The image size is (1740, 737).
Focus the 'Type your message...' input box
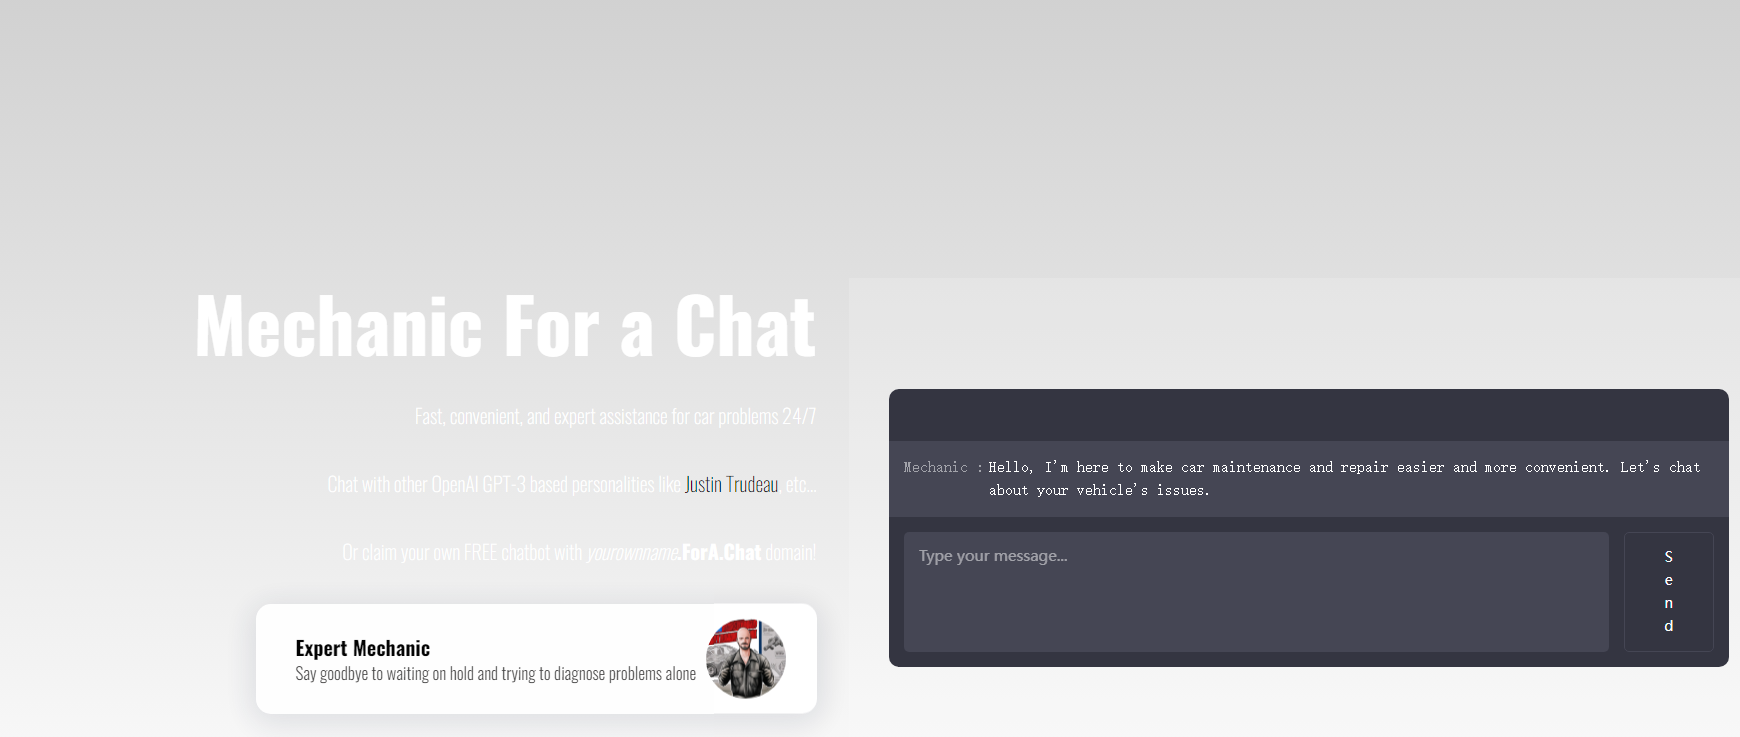tap(1256, 591)
